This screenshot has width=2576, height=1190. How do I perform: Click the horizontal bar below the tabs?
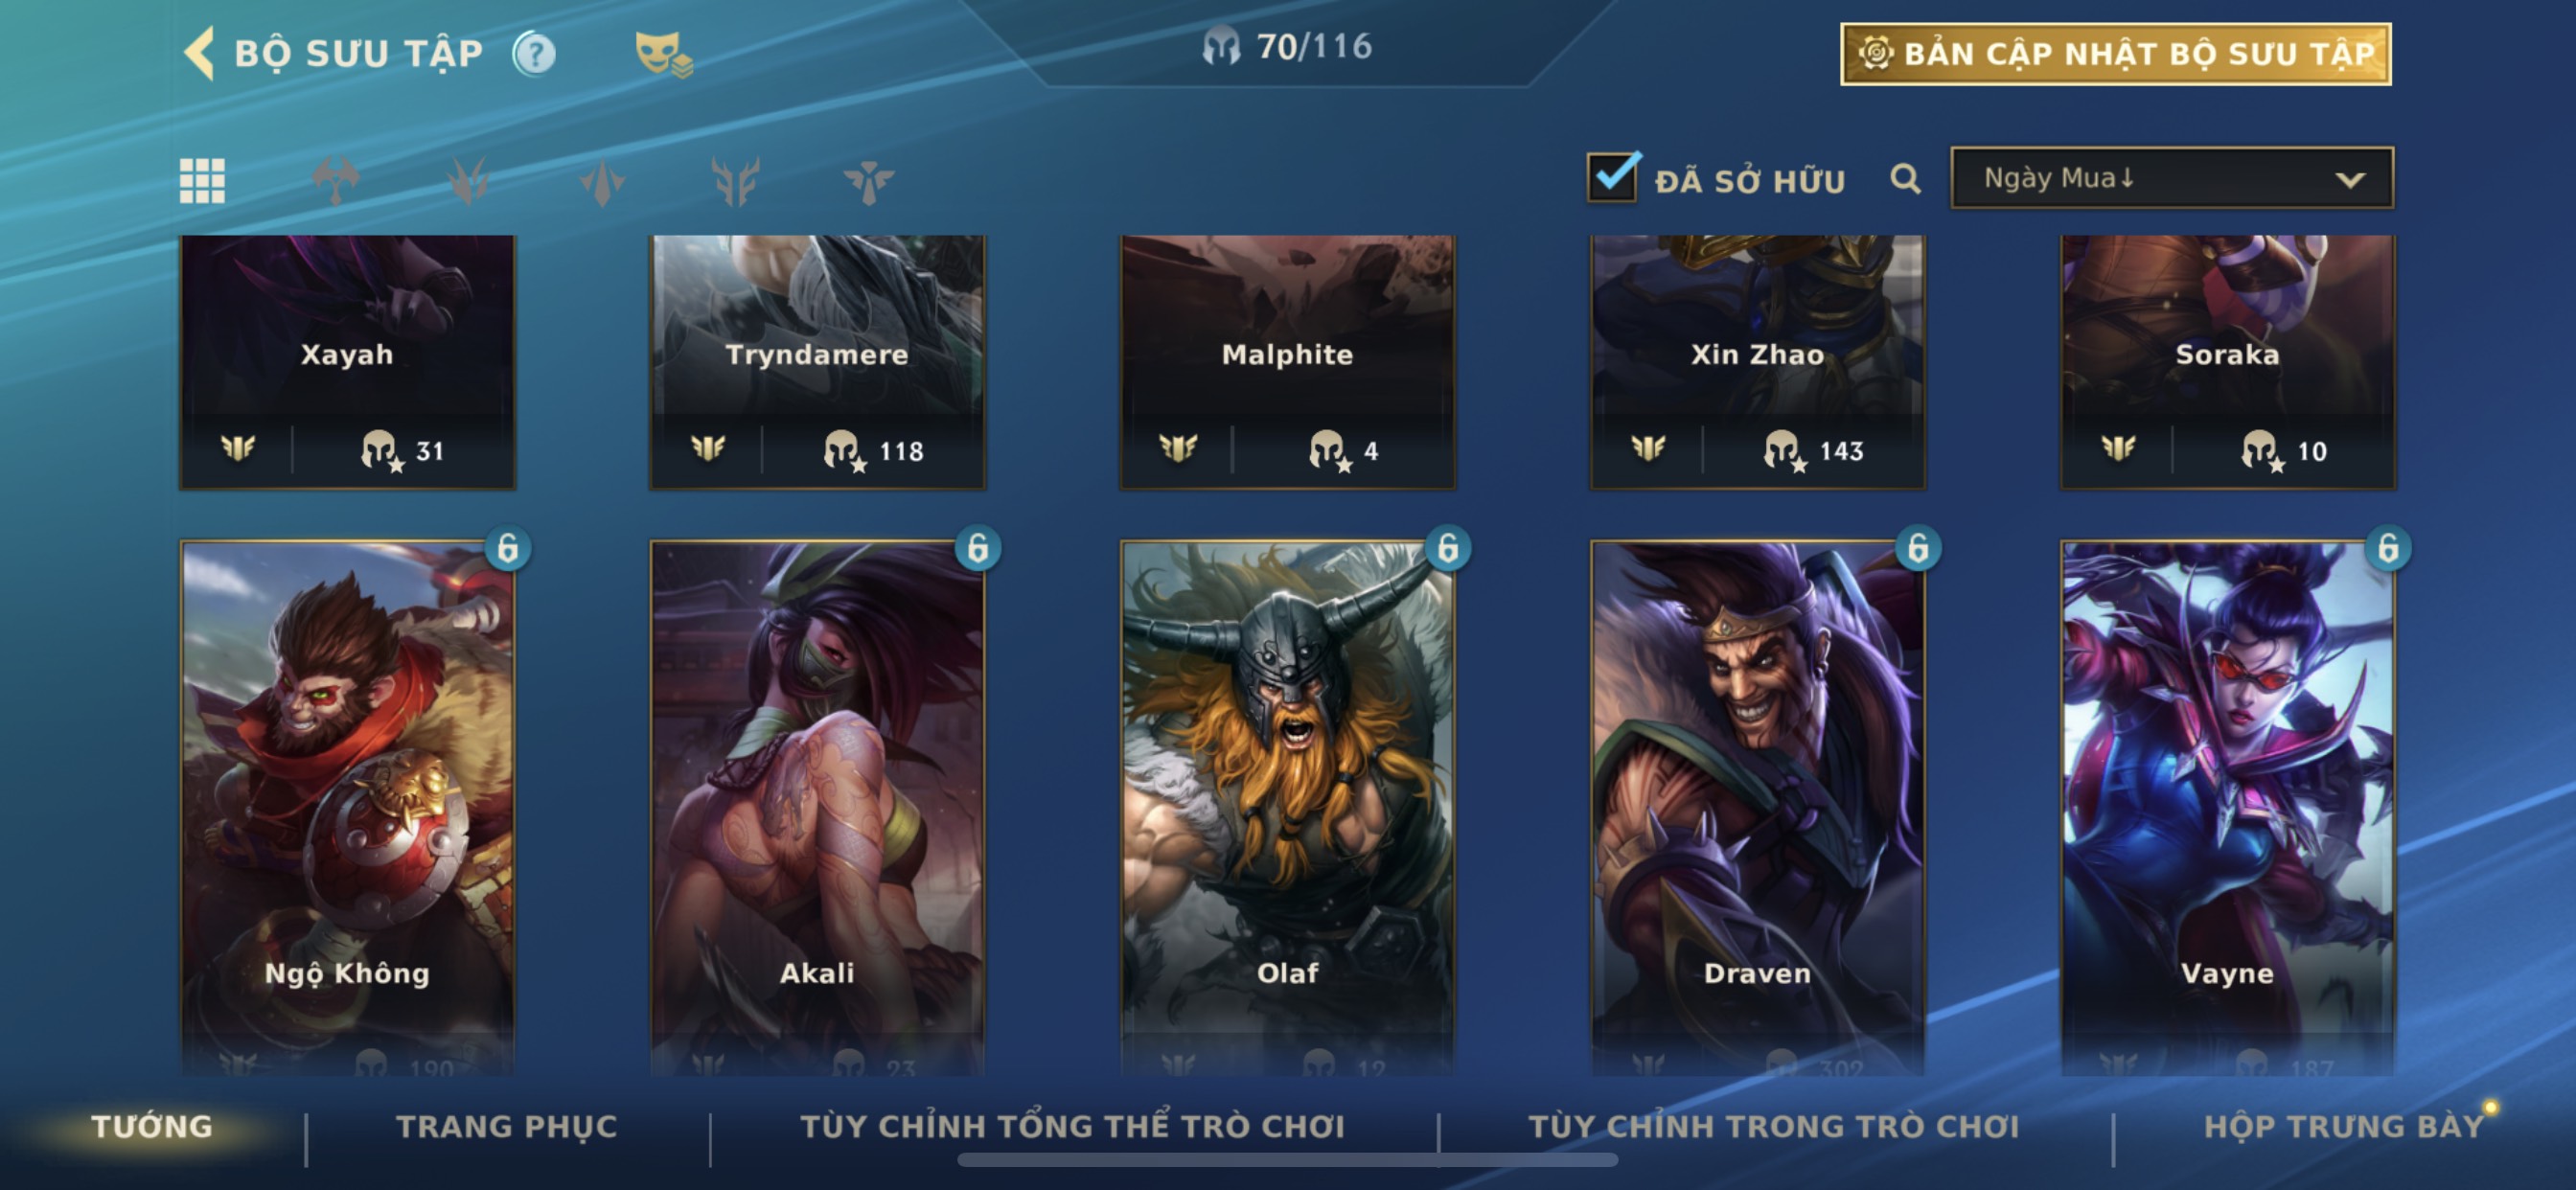click(1287, 1160)
